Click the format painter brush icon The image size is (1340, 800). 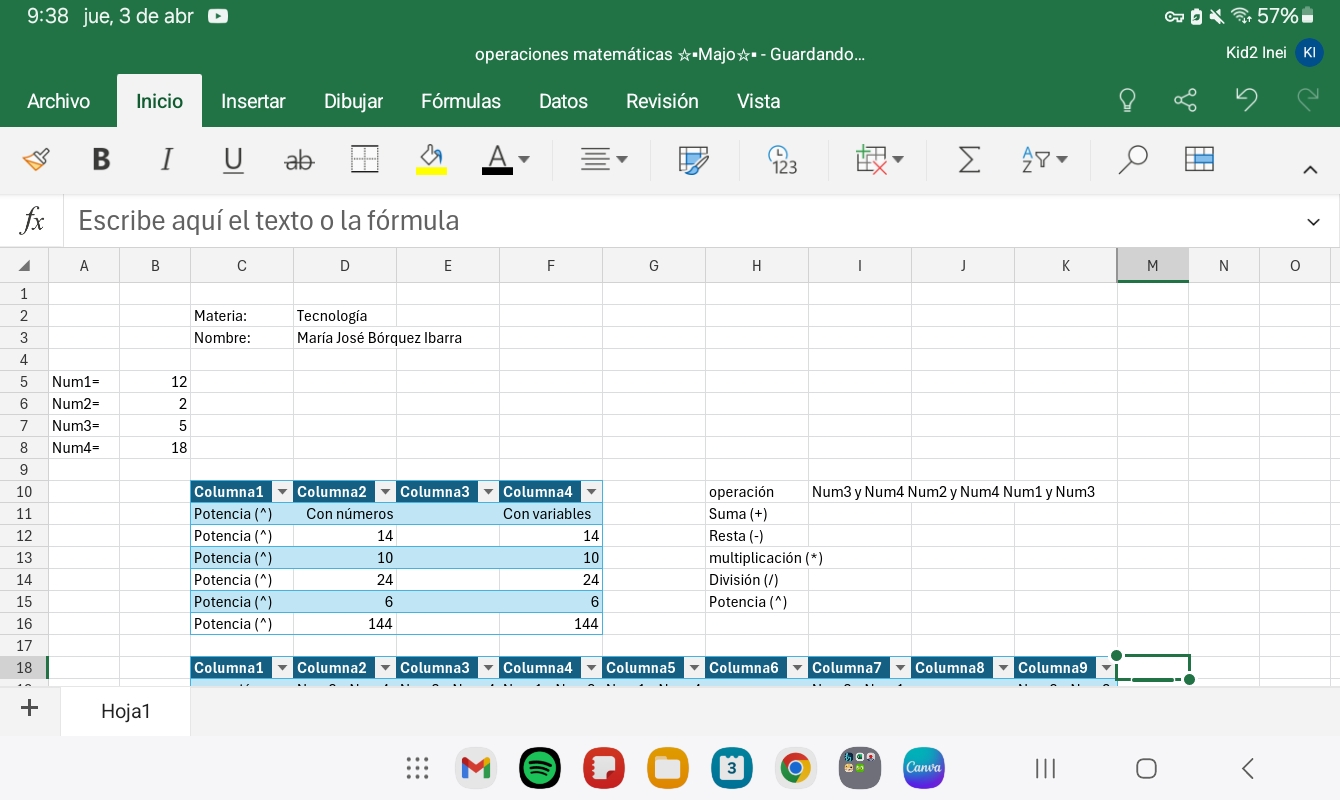pos(36,160)
